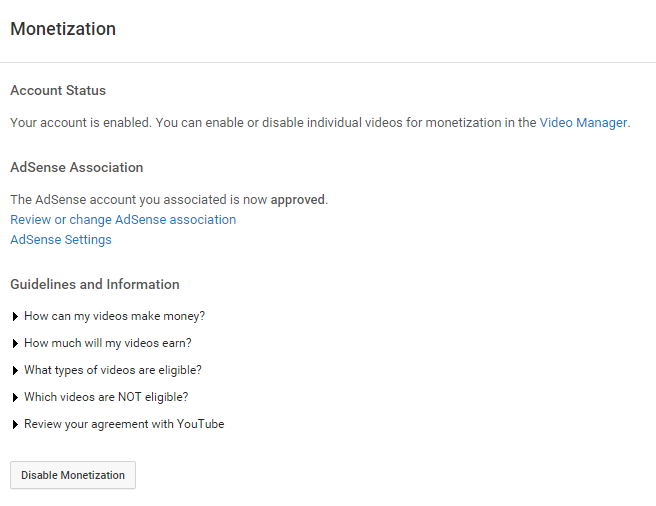Click the bold "approved" status word
This screenshot has width=656, height=506.
click(x=297, y=199)
